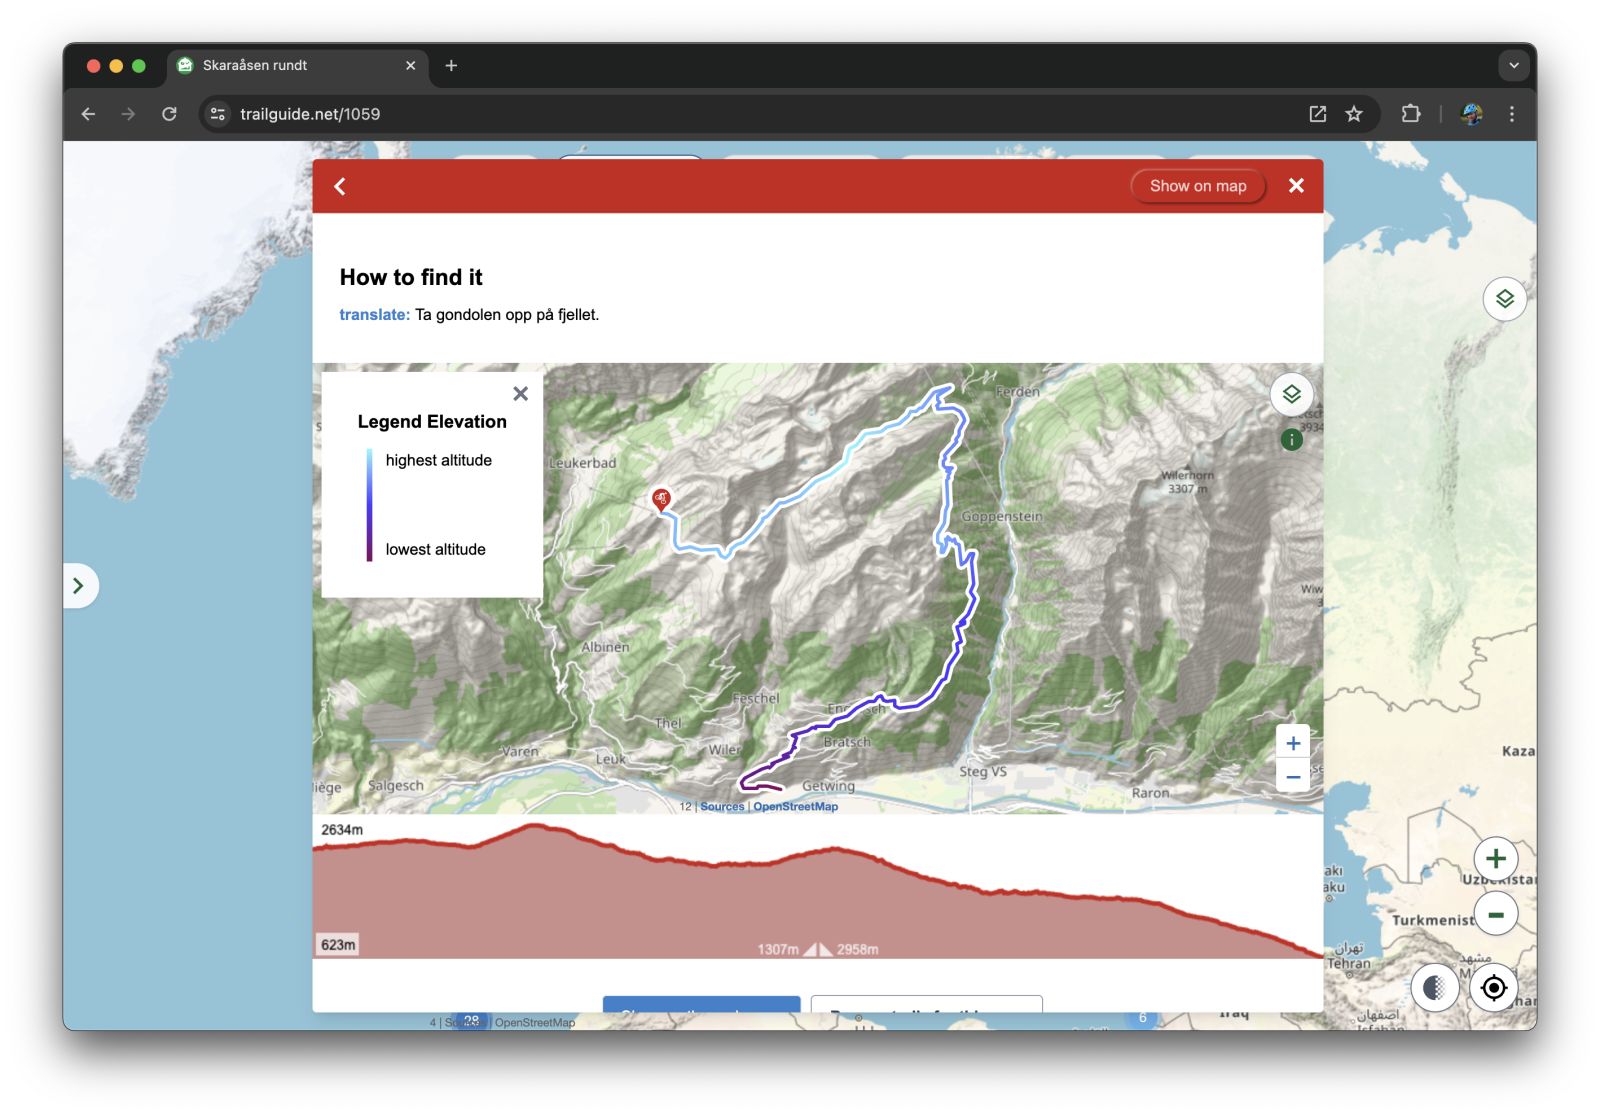This screenshot has width=1600, height=1114.
Task: Click the Albinen label on the map
Action: (x=605, y=647)
